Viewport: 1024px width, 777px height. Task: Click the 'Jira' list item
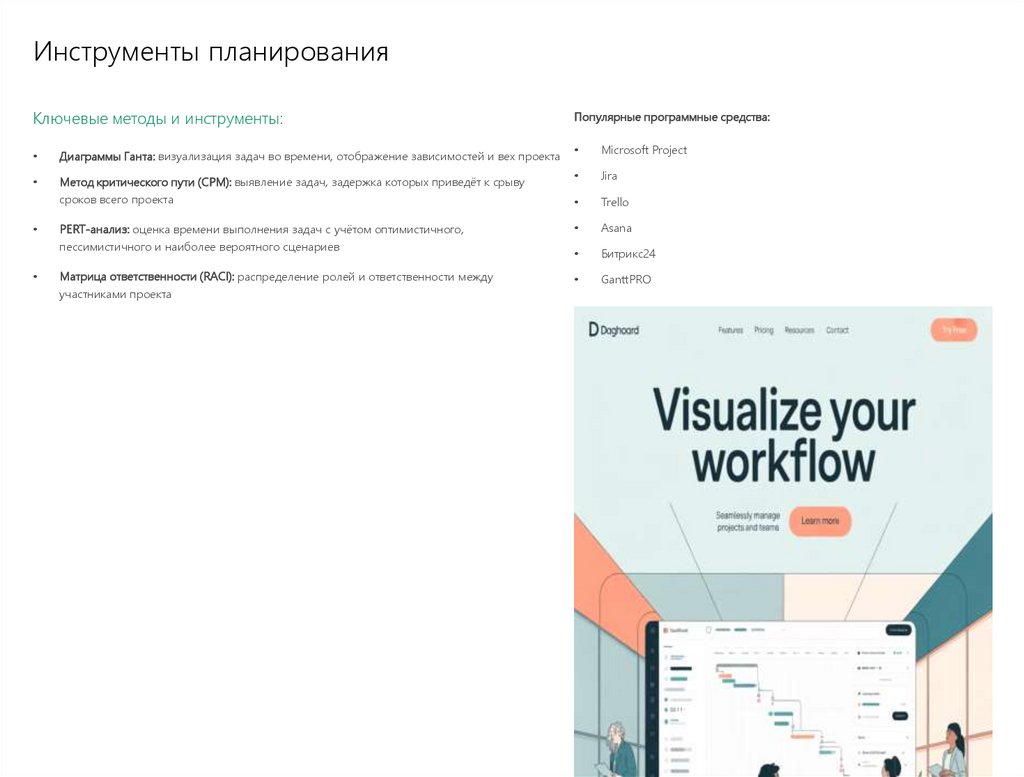[x=609, y=176]
